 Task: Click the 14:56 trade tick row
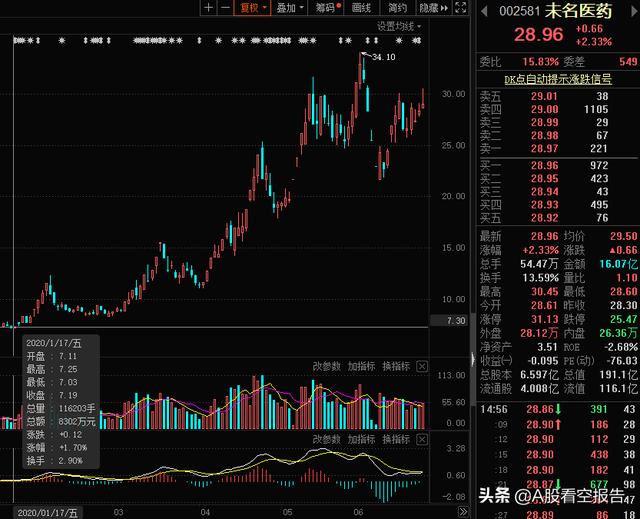point(558,409)
